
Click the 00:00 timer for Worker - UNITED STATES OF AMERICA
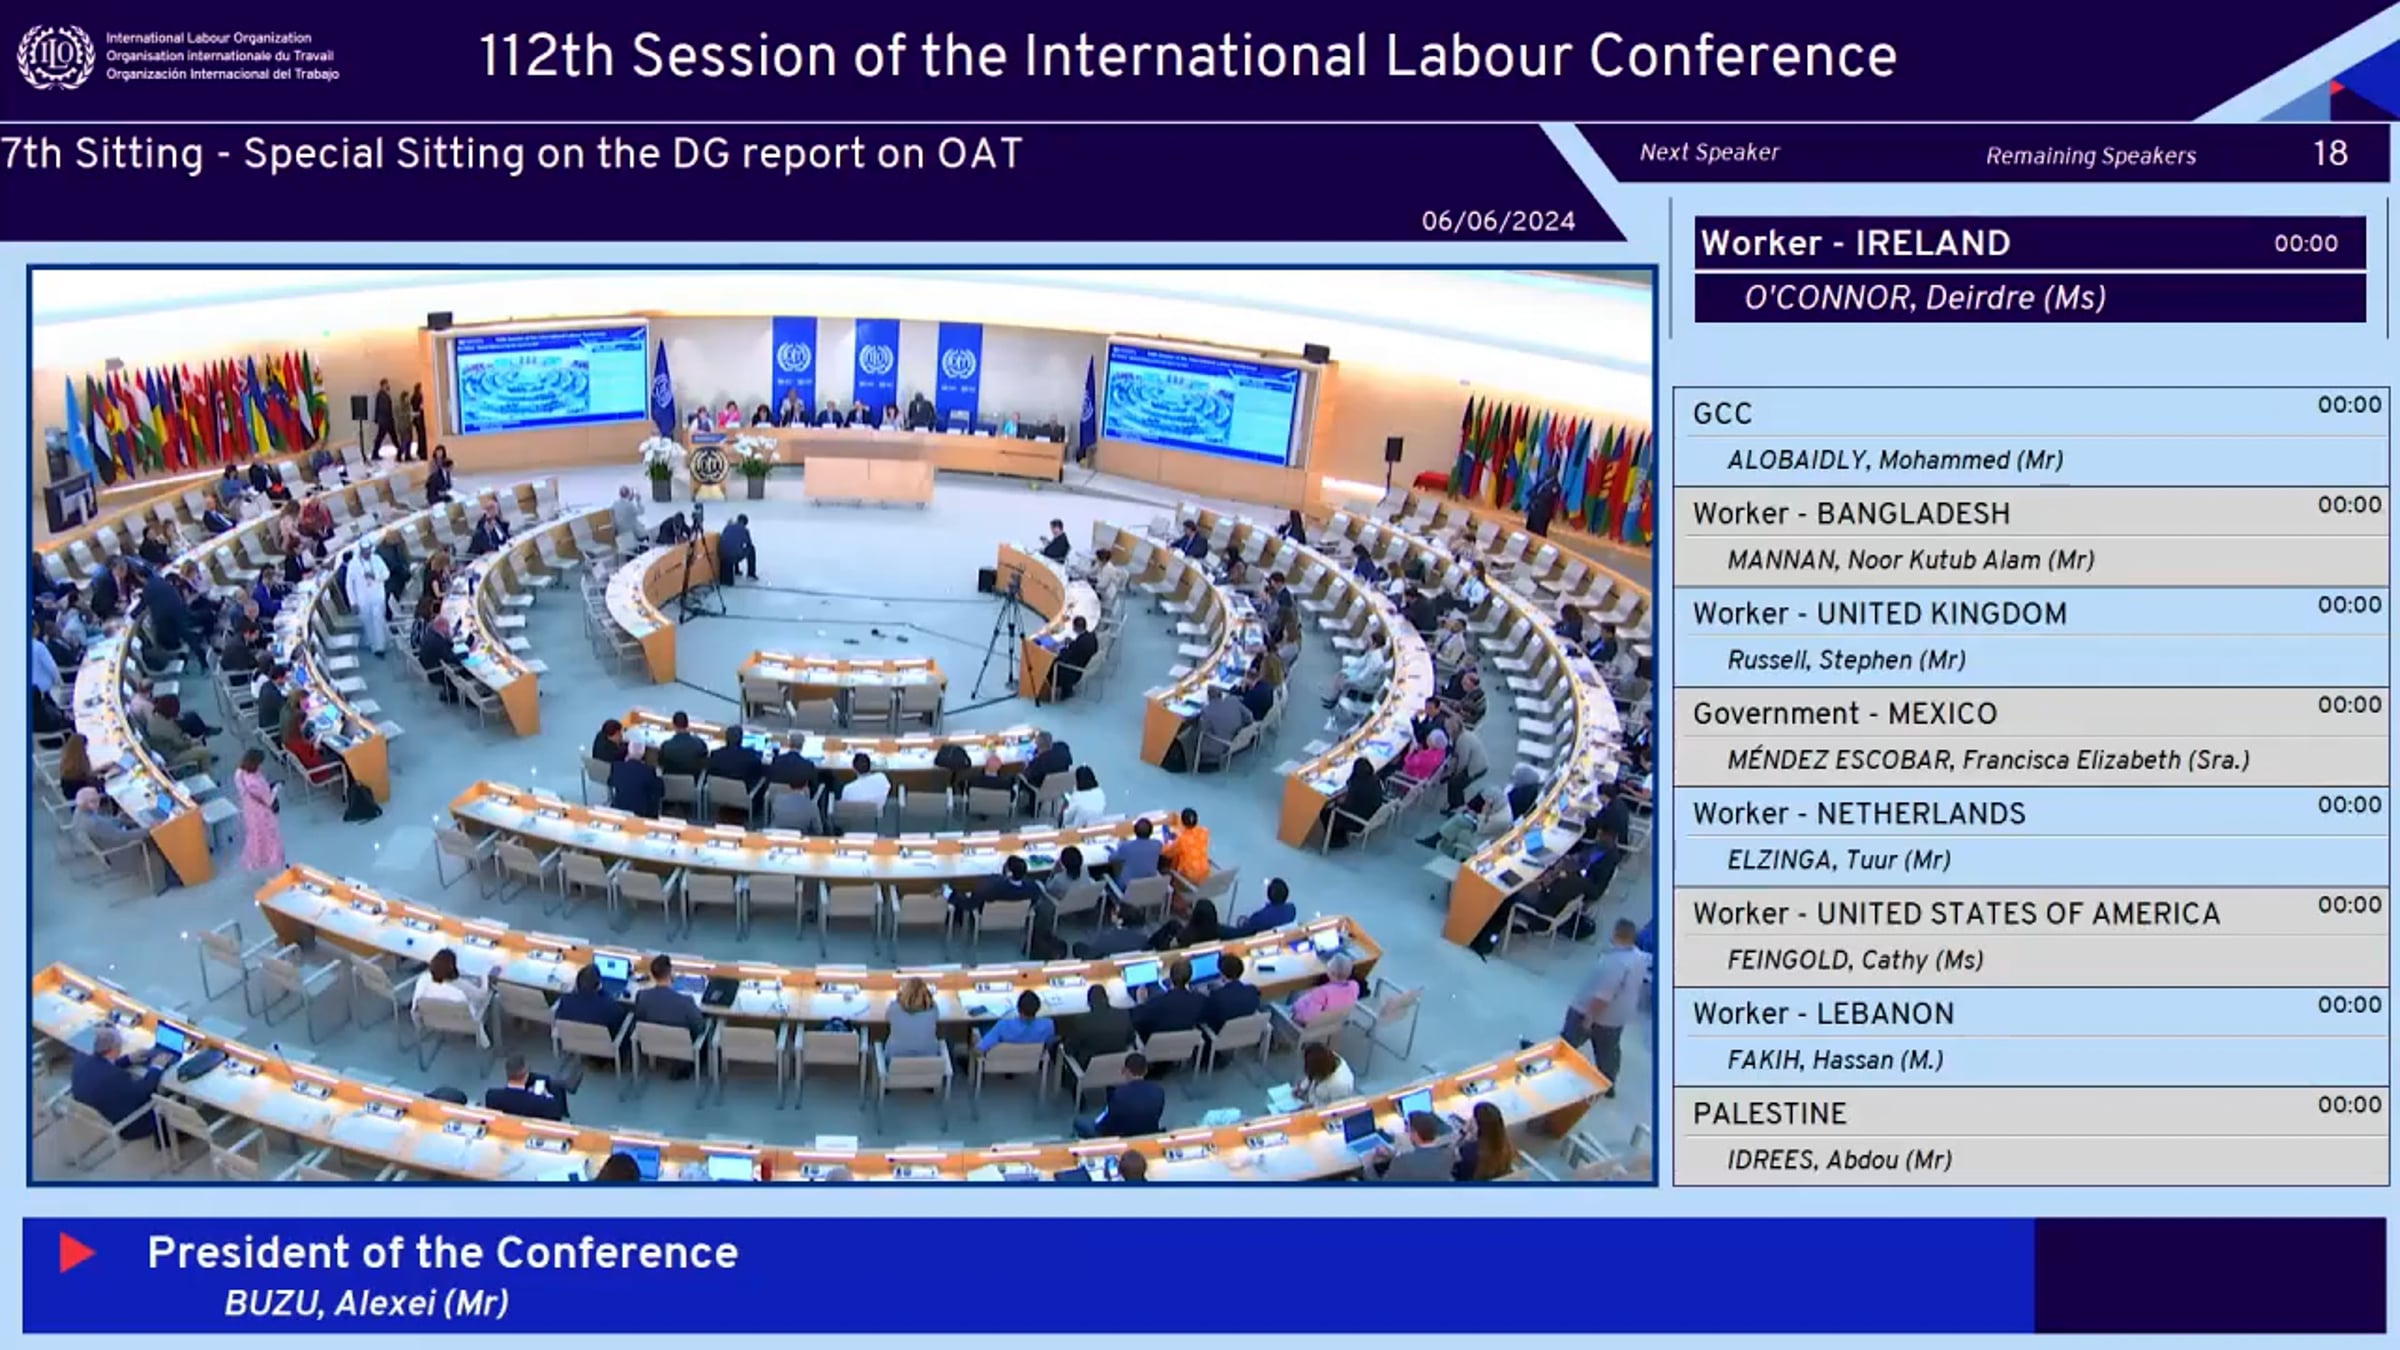tap(2349, 905)
